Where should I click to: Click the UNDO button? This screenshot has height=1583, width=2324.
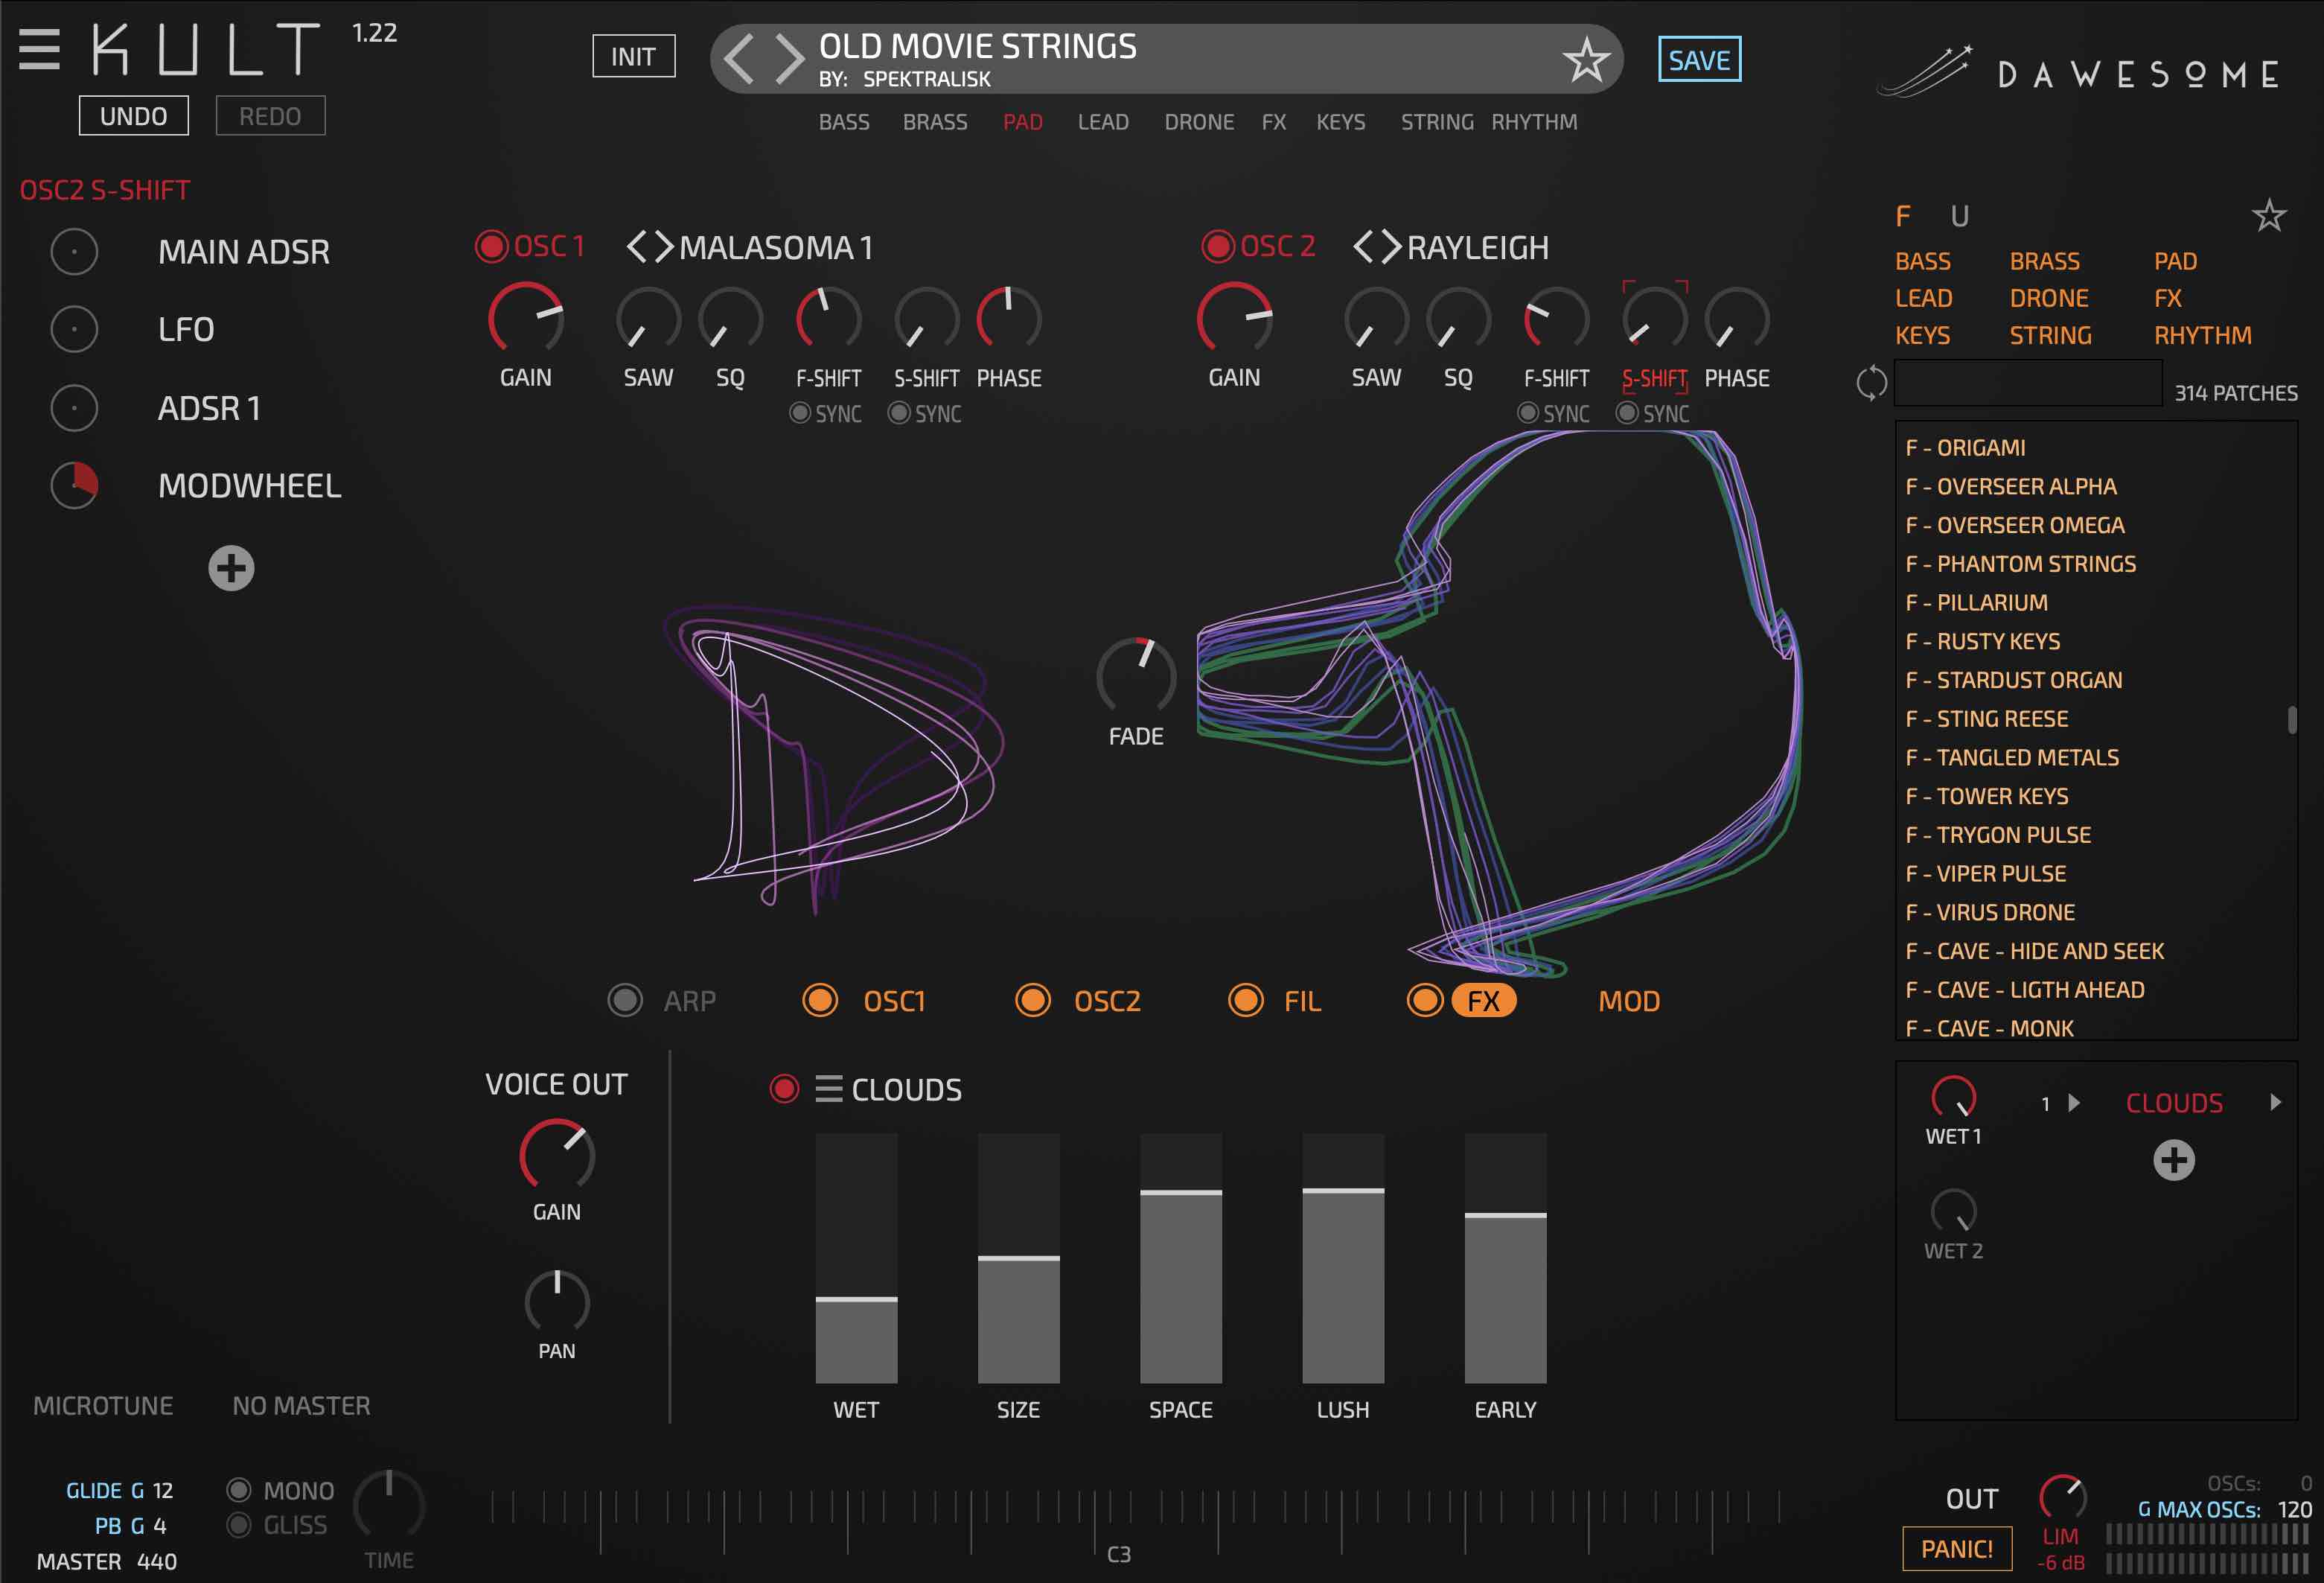[x=133, y=116]
